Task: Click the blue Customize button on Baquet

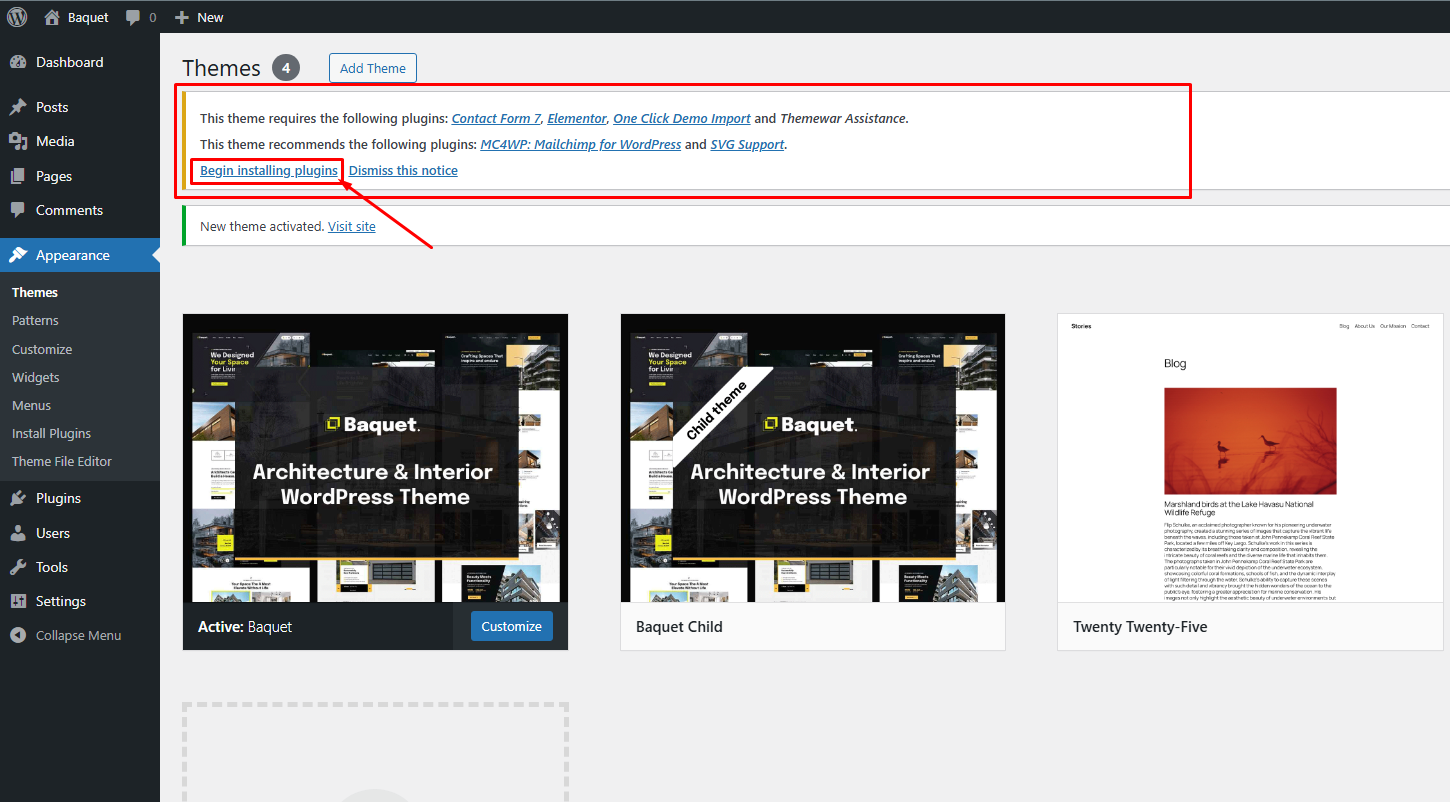Action: (x=511, y=626)
